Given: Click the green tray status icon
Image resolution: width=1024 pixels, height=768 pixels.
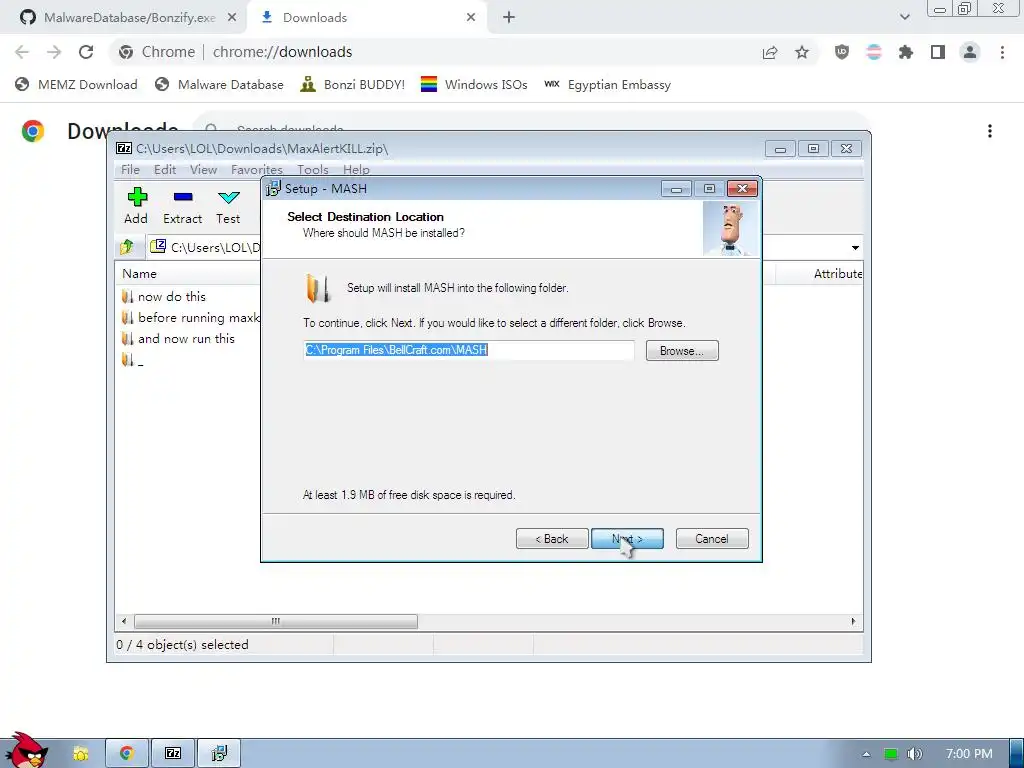Looking at the screenshot, I should (890, 754).
